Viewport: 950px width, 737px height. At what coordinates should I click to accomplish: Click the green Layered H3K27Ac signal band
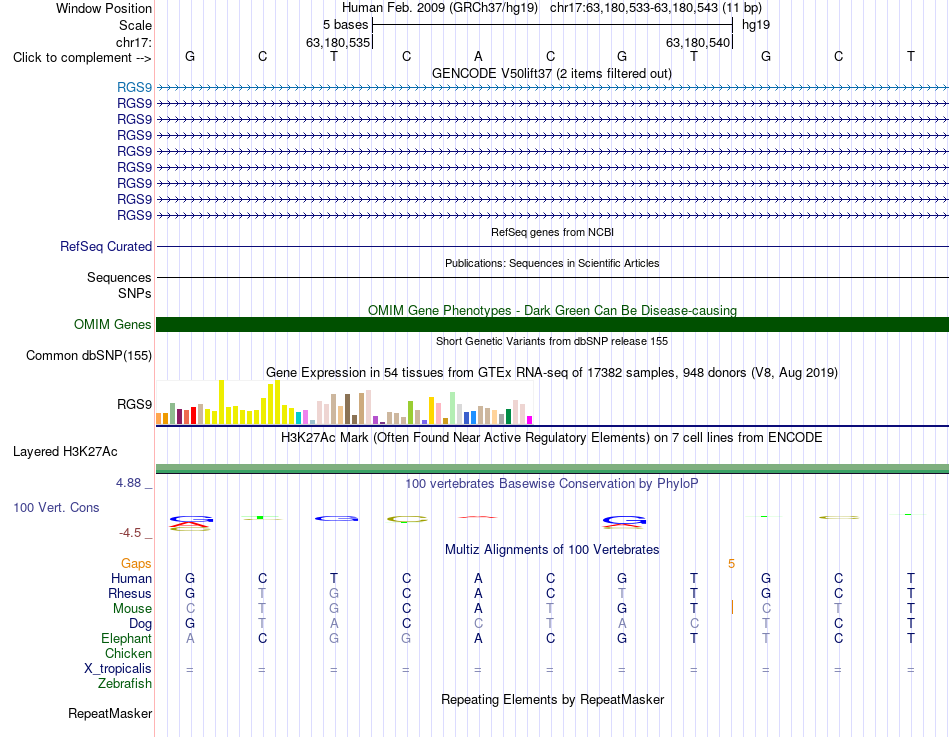552,468
